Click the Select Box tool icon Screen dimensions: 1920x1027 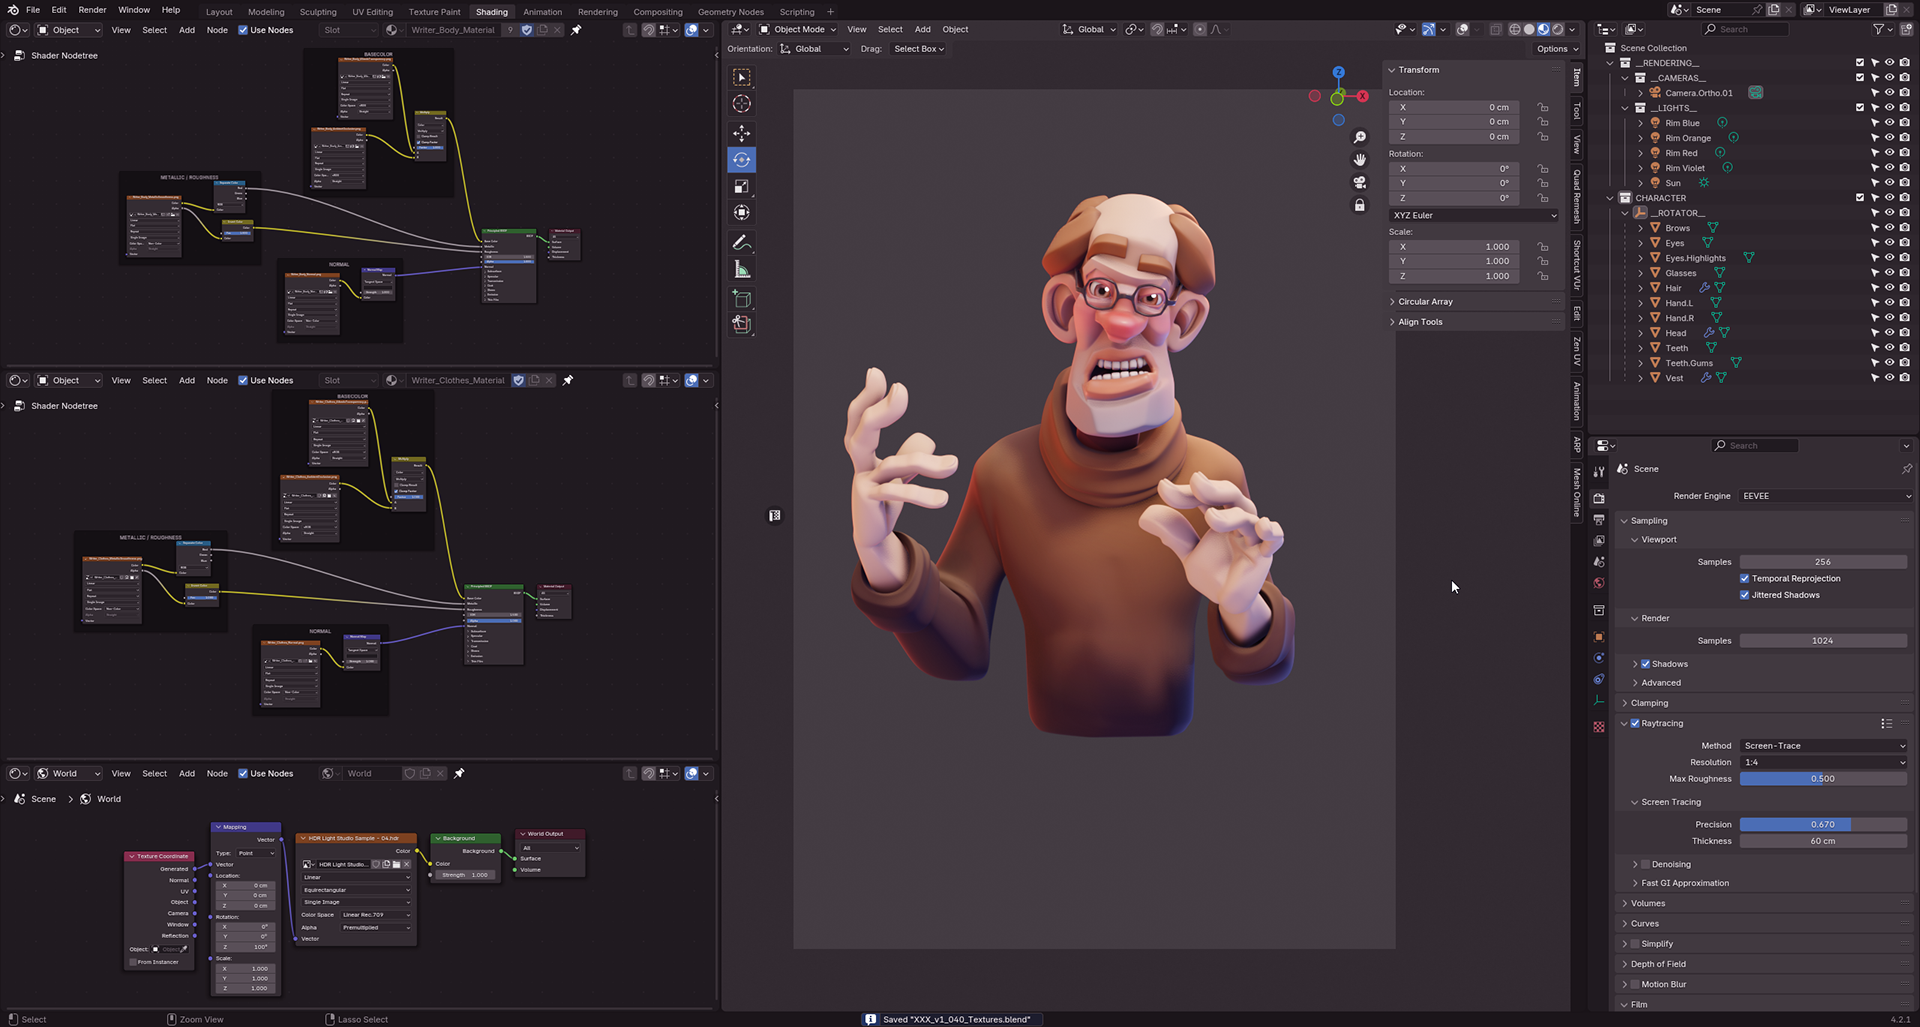[x=741, y=77]
